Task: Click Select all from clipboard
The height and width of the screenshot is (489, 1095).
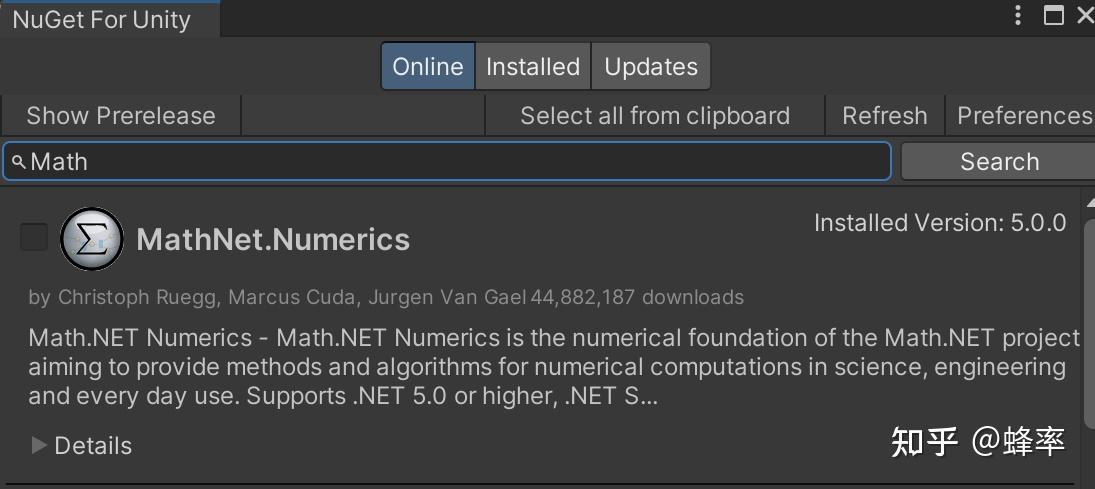Action: [x=655, y=116]
